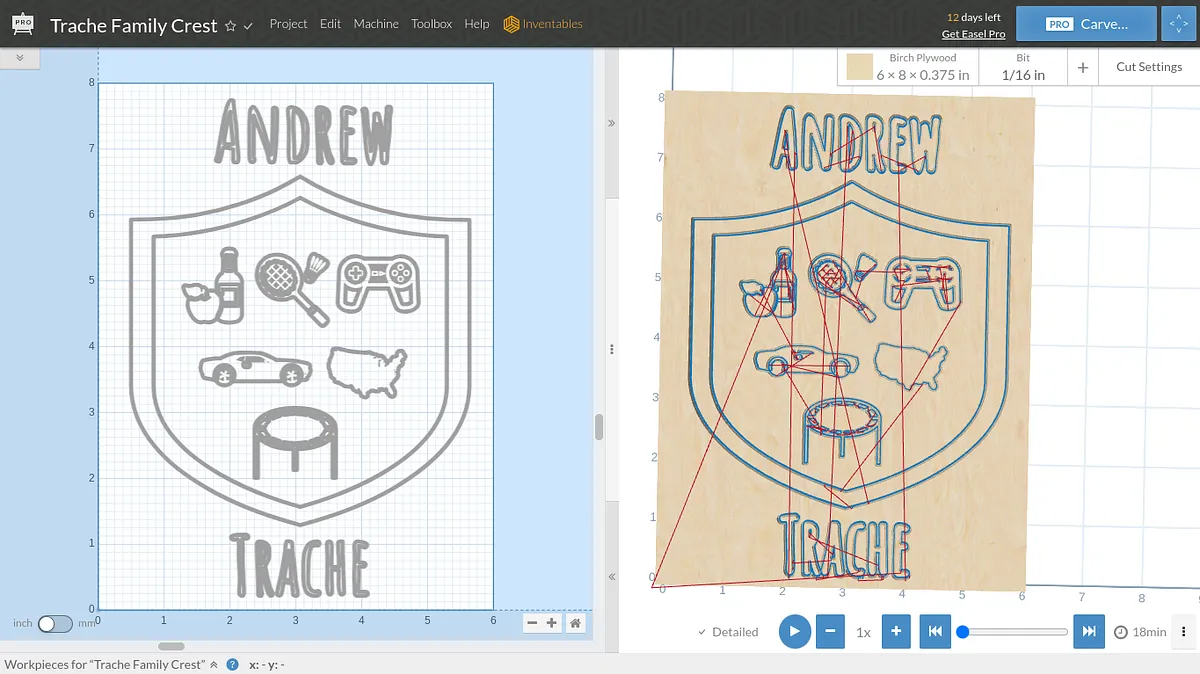1200x674 pixels.
Task: Rewind simulation to the start
Action: pos(935,632)
